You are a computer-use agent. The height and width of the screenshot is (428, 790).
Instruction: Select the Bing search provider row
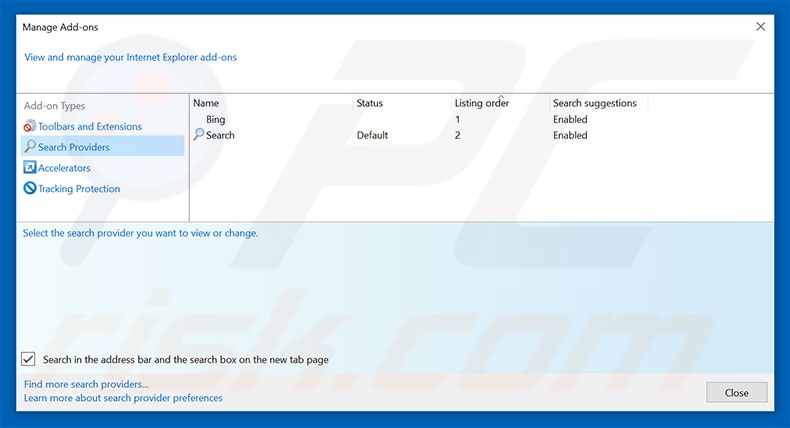pos(215,119)
